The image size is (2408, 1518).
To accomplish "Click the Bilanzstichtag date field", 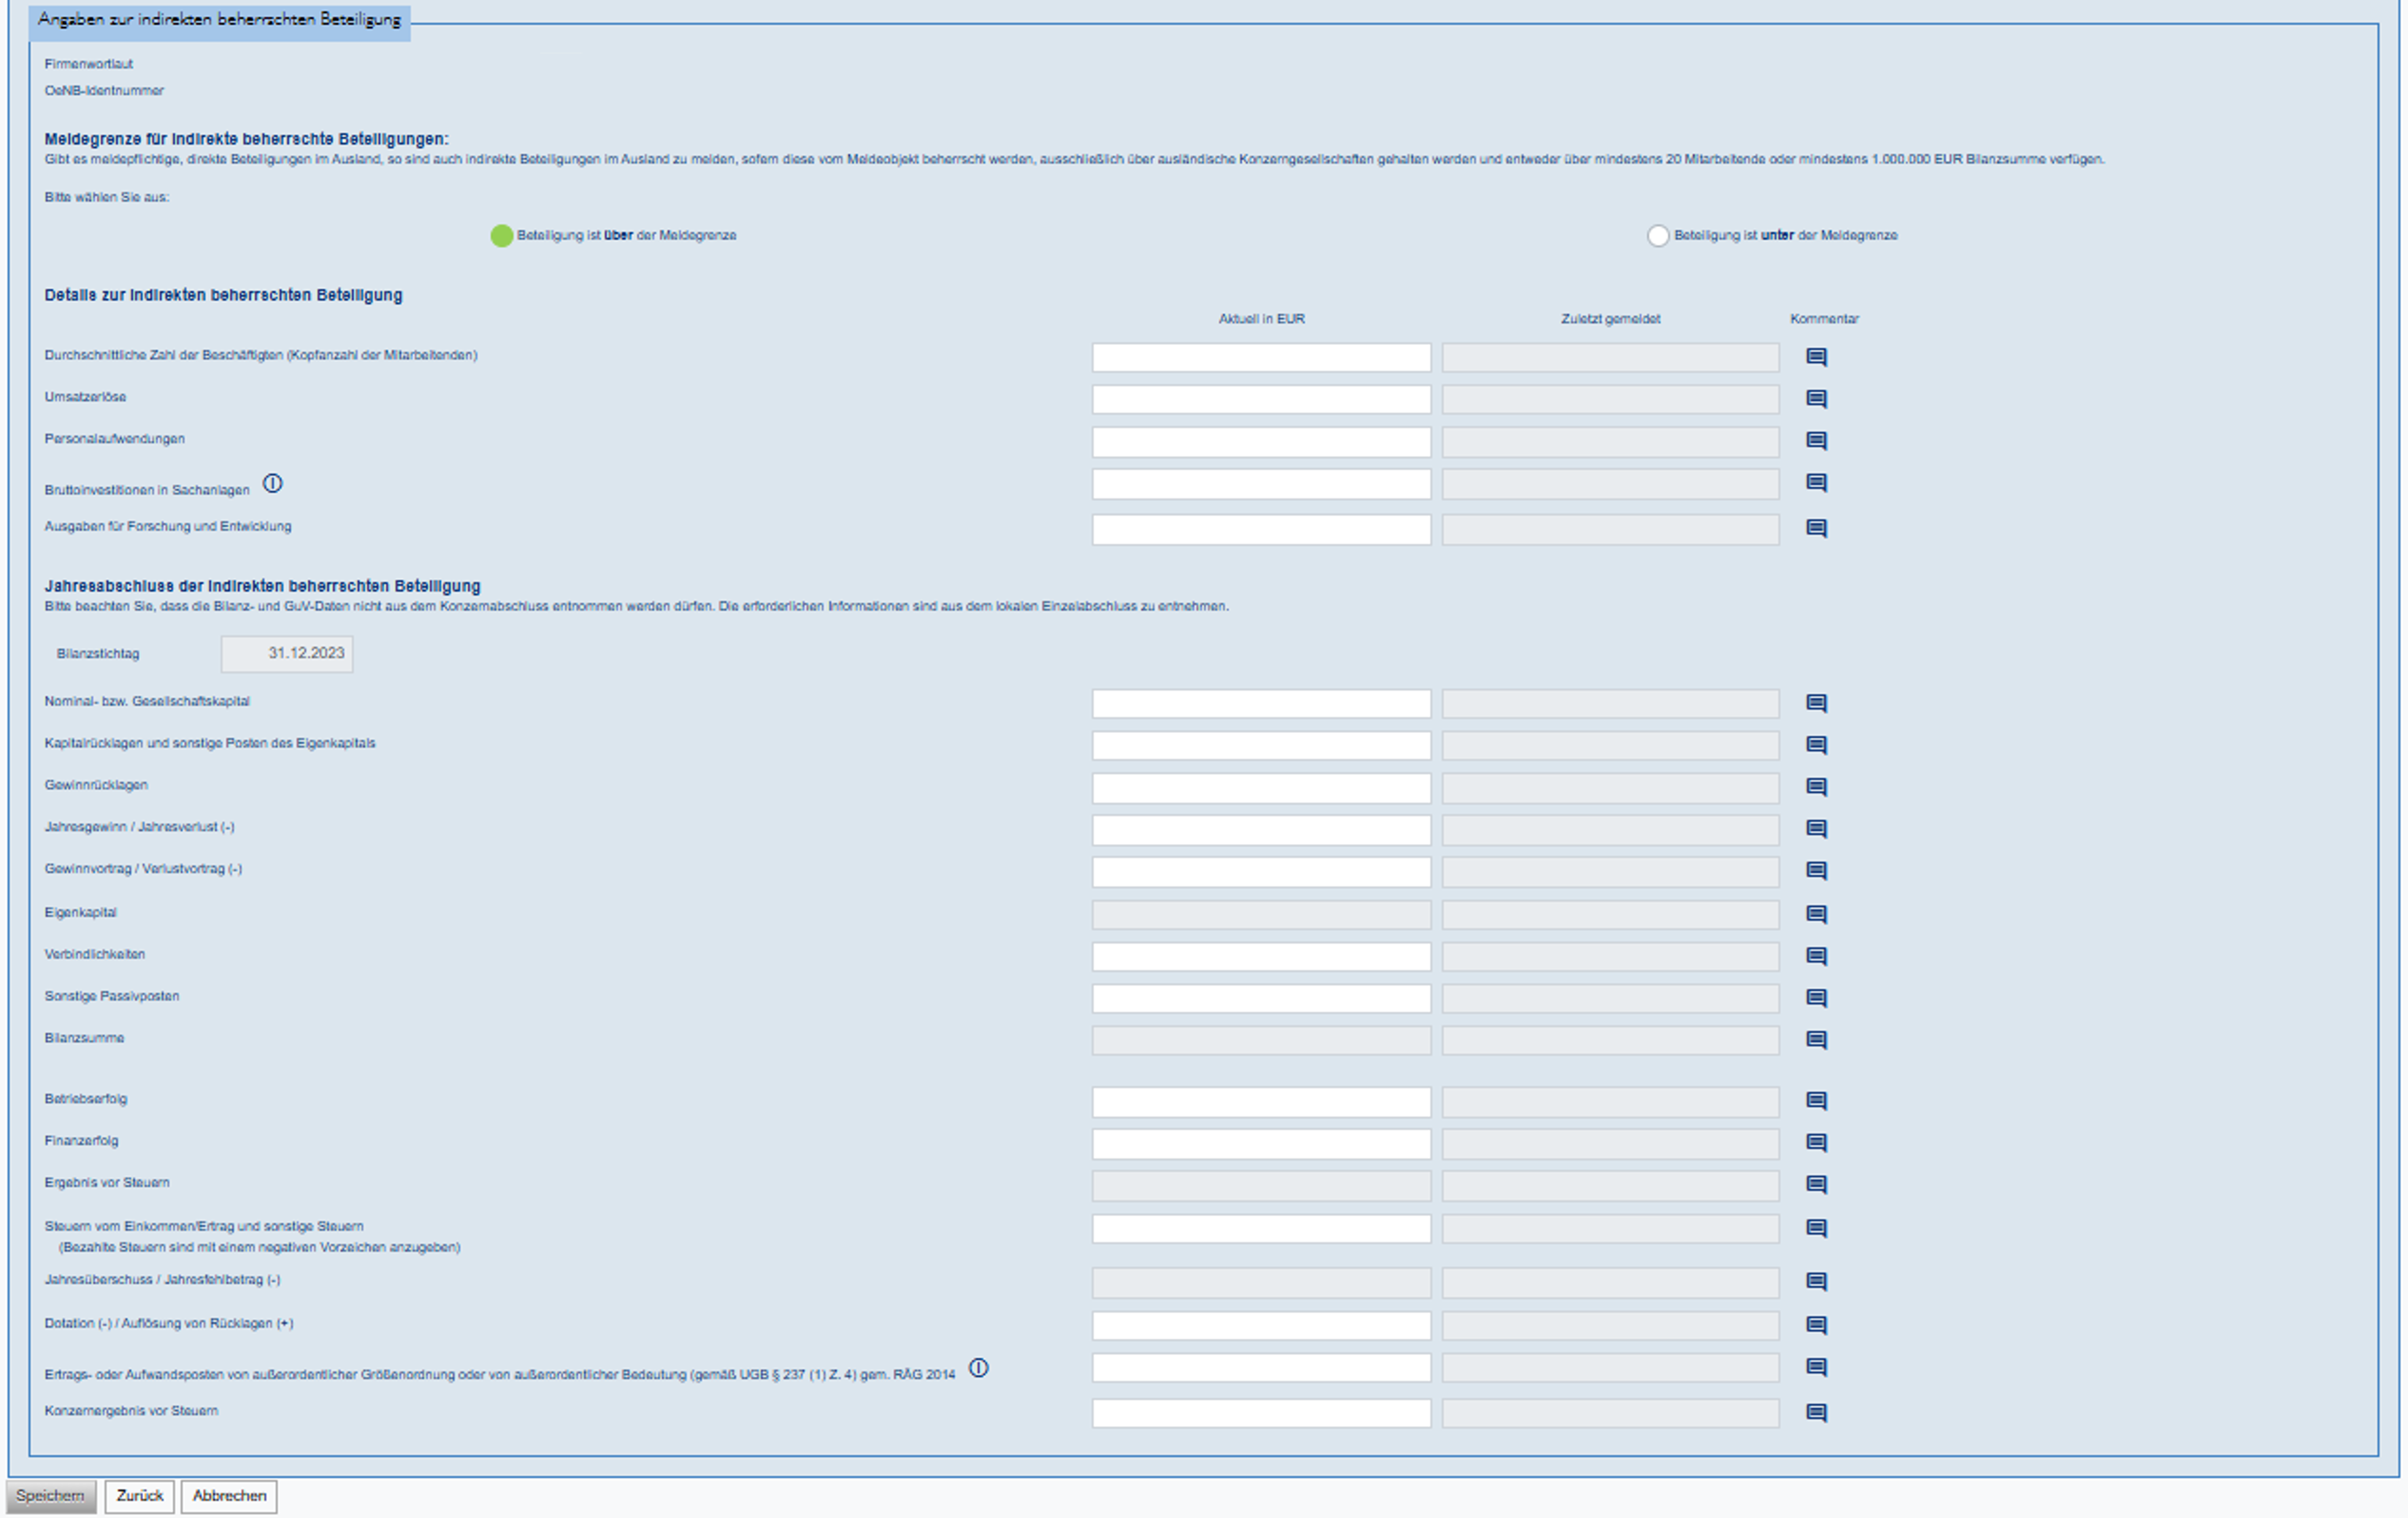I will click(x=287, y=654).
